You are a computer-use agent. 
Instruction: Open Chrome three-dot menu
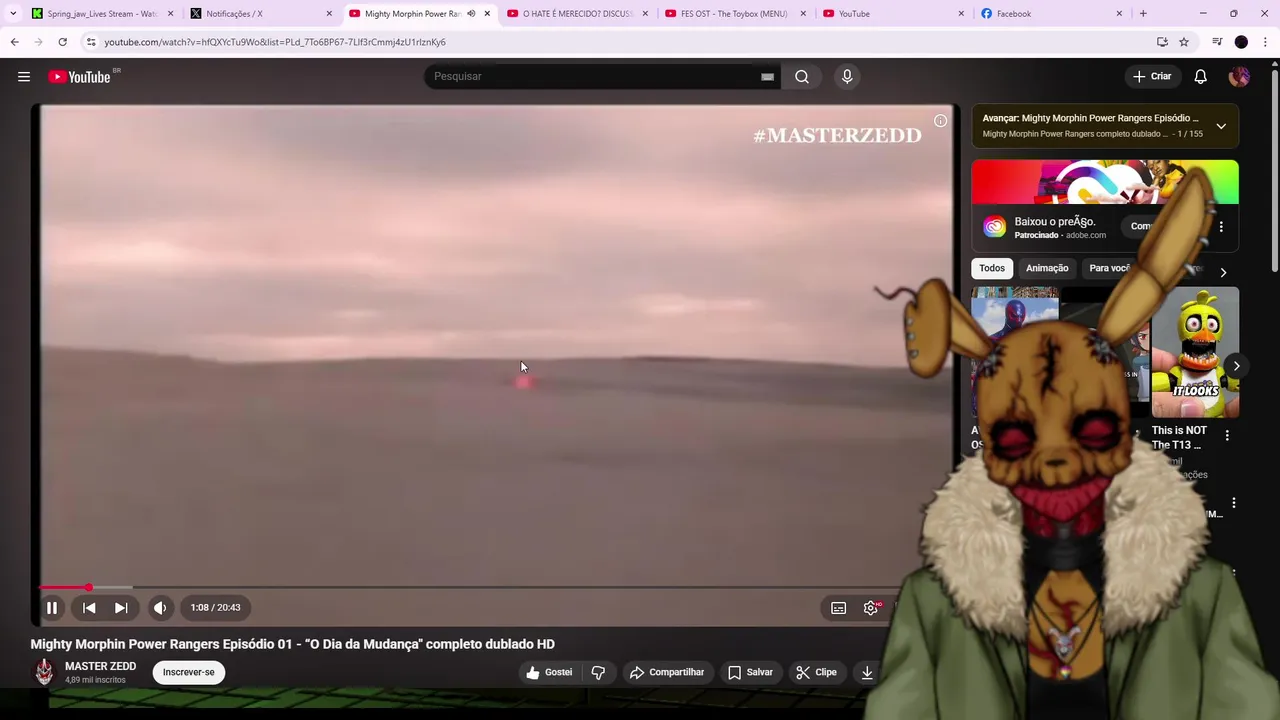pos(1266,42)
